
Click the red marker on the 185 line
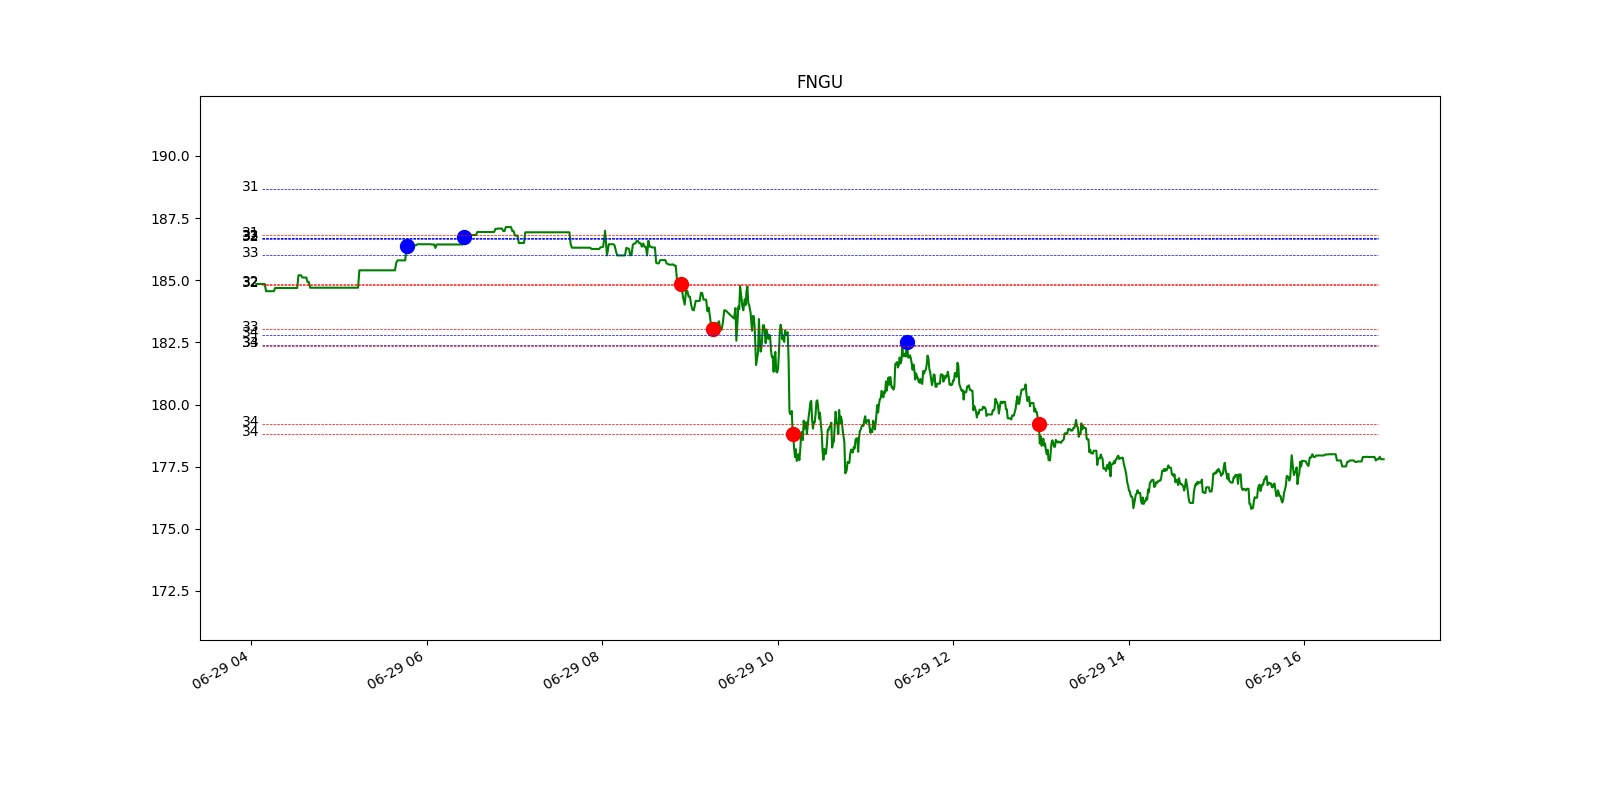point(681,284)
